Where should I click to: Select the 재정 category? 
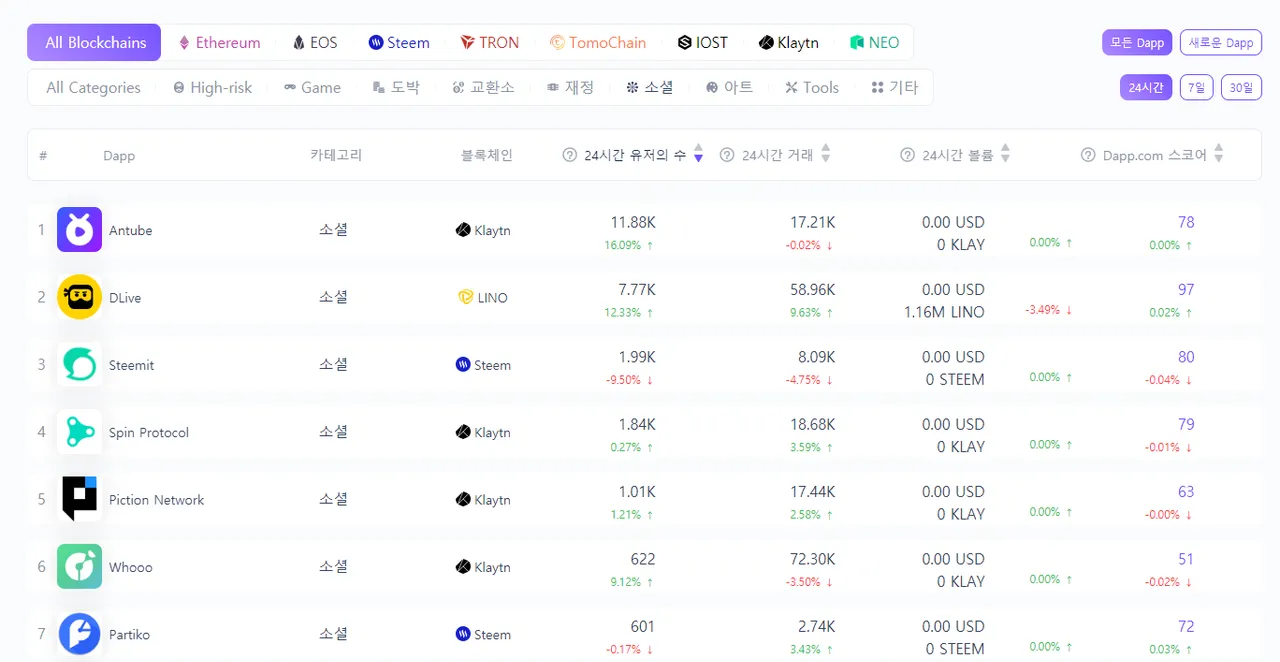tap(570, 87)
